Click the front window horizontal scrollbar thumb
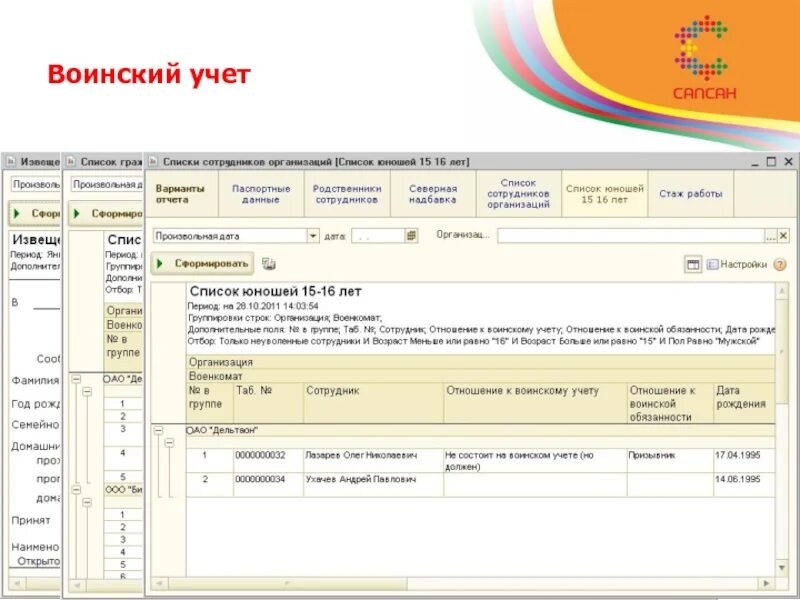The width and height of the screenshot is (800, 600). tap(287, 583)
